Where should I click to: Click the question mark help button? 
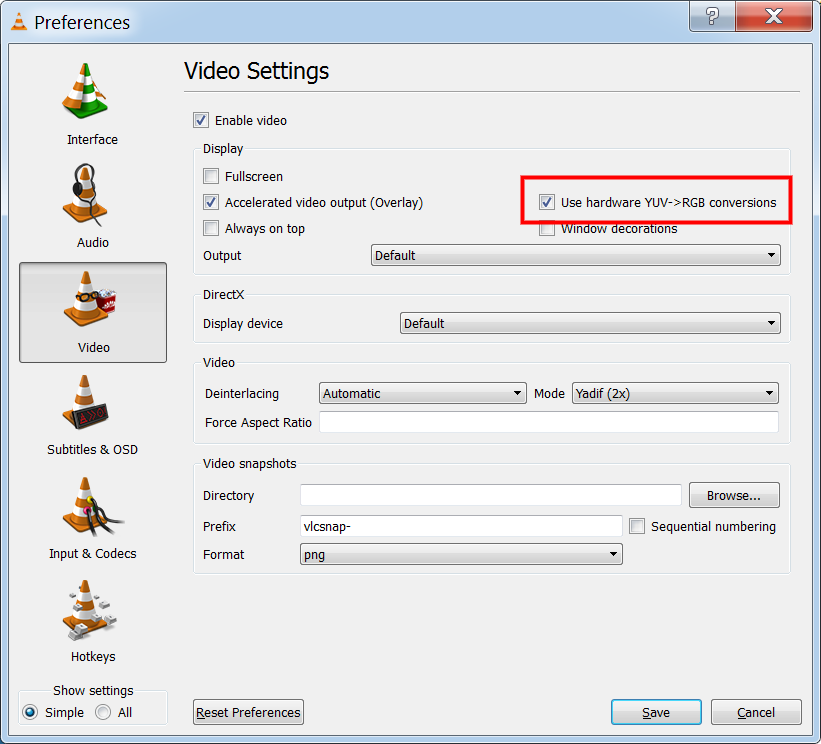tap(712, 16)
